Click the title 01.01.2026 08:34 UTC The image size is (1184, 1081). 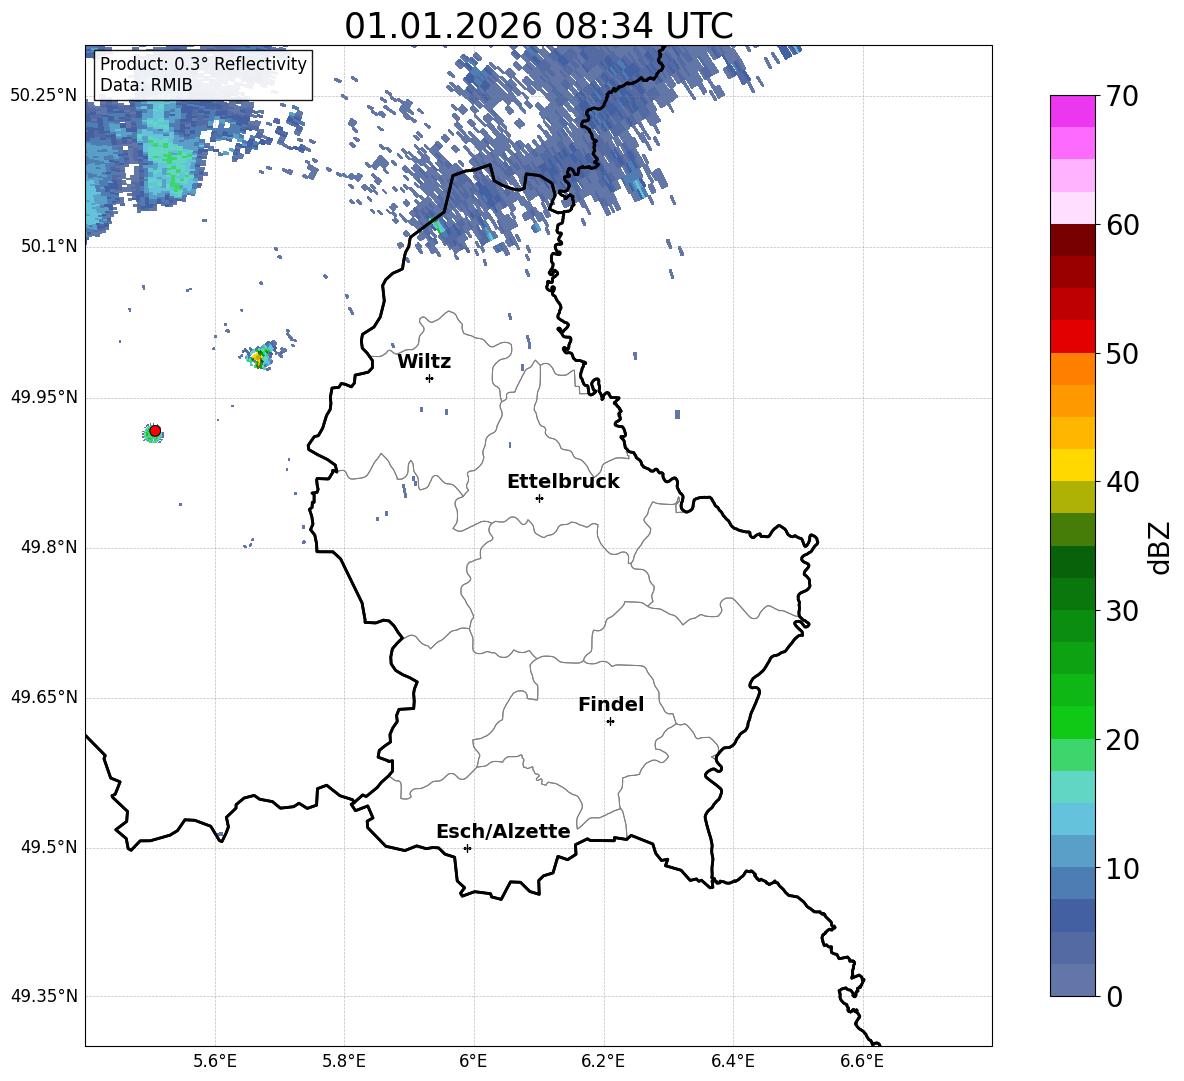point(539,26)
